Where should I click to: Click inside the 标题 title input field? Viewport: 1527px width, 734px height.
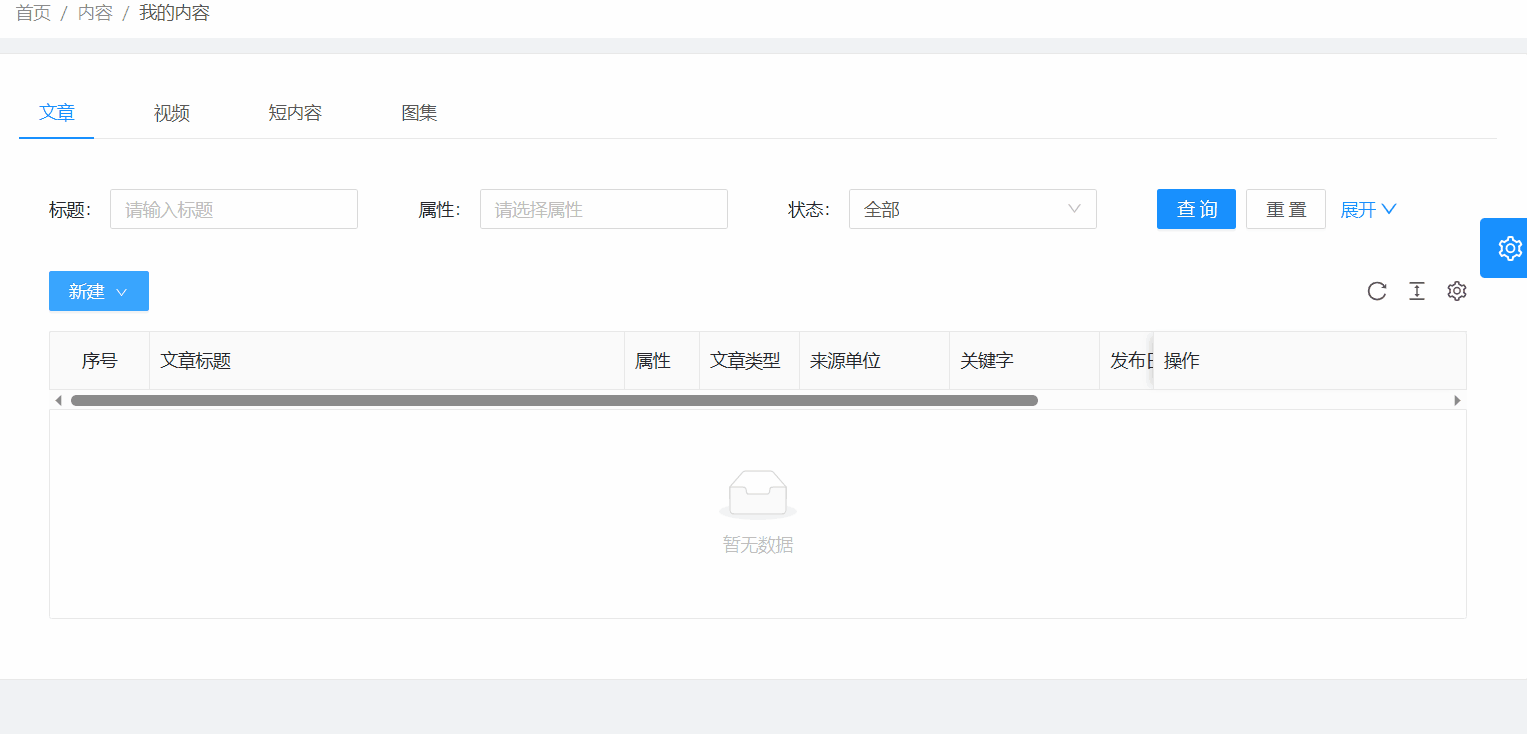click(x=233, y=209)
